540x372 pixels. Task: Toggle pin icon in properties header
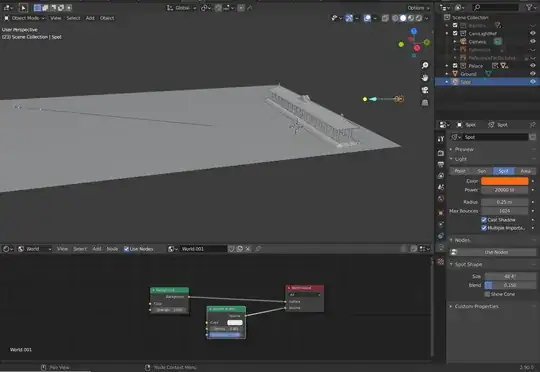coord(532,124)
